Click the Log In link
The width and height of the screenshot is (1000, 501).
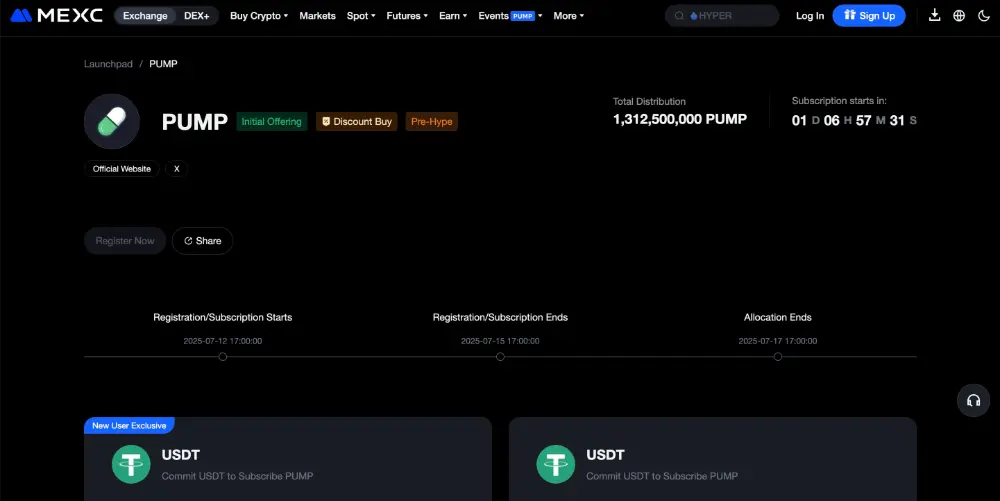click(809, 16)
